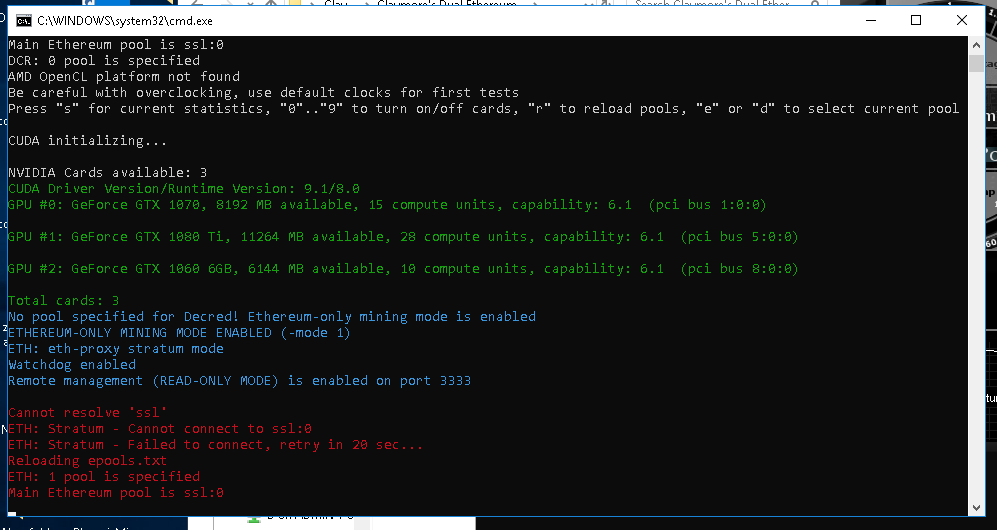Screen dimensions: 997x530
Task: Select the 'AMD OpenCL platform not found' line
Action: (x=124, y=76)
